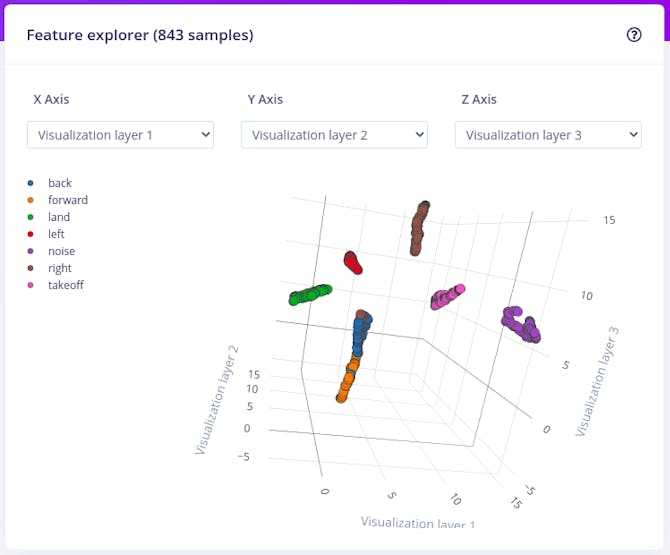Click the blue 'back' legend dot
This screenshot has width=670, height=555.
[x=31, y=183]
